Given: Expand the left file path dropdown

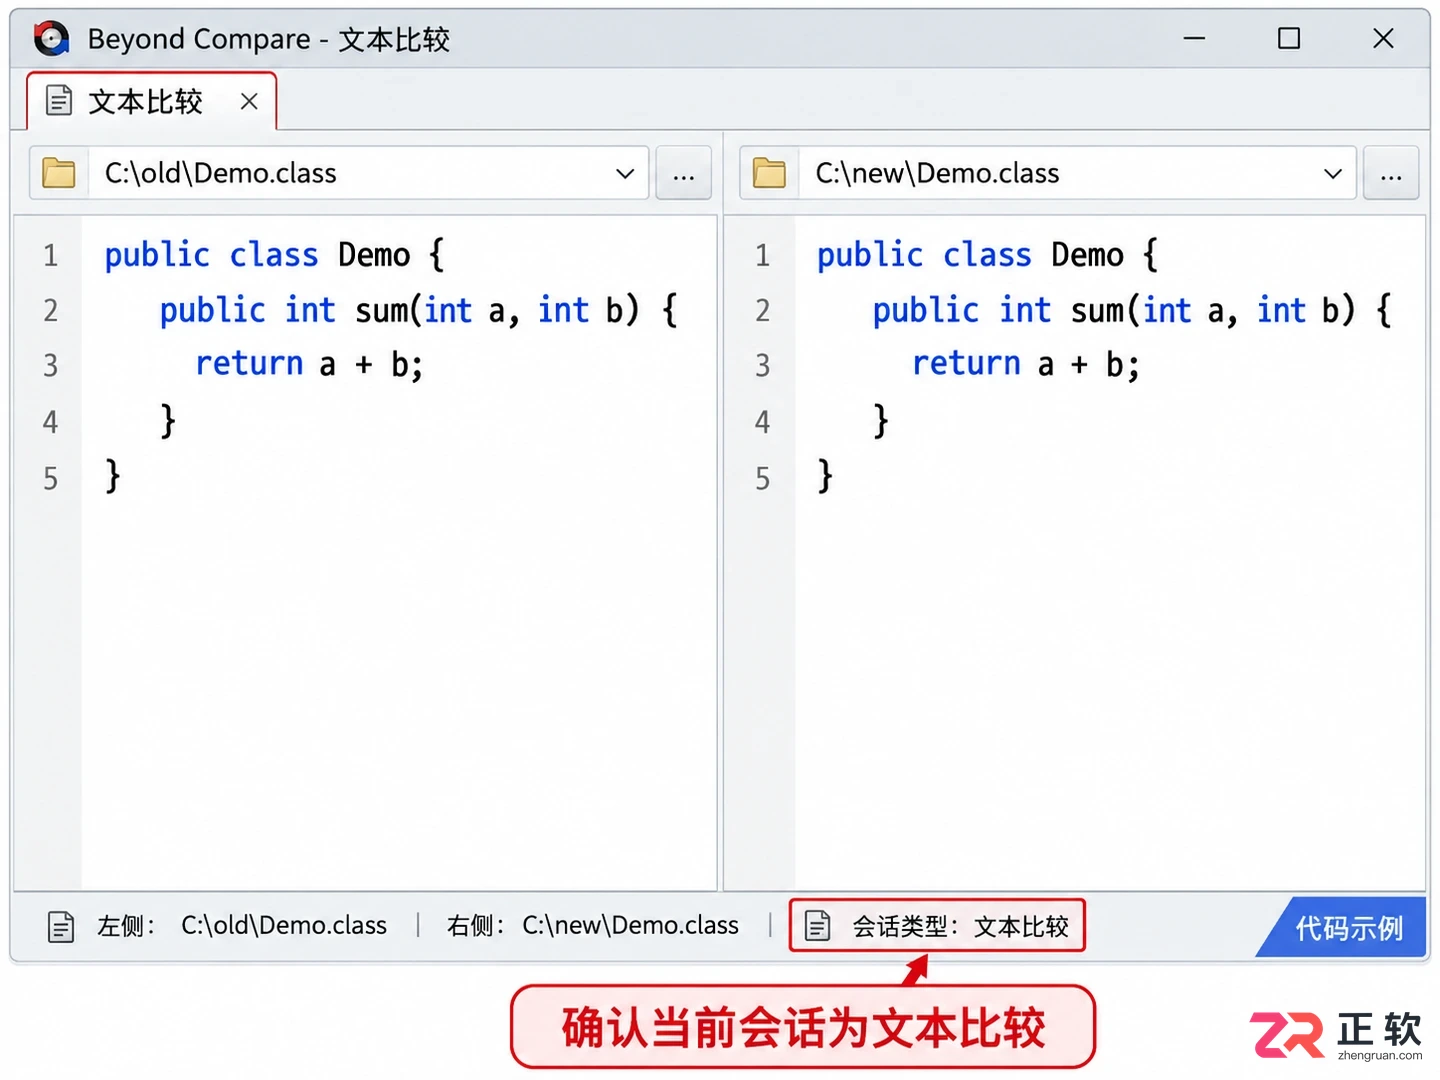Looking at the screenshot, I should pos(625,173).
